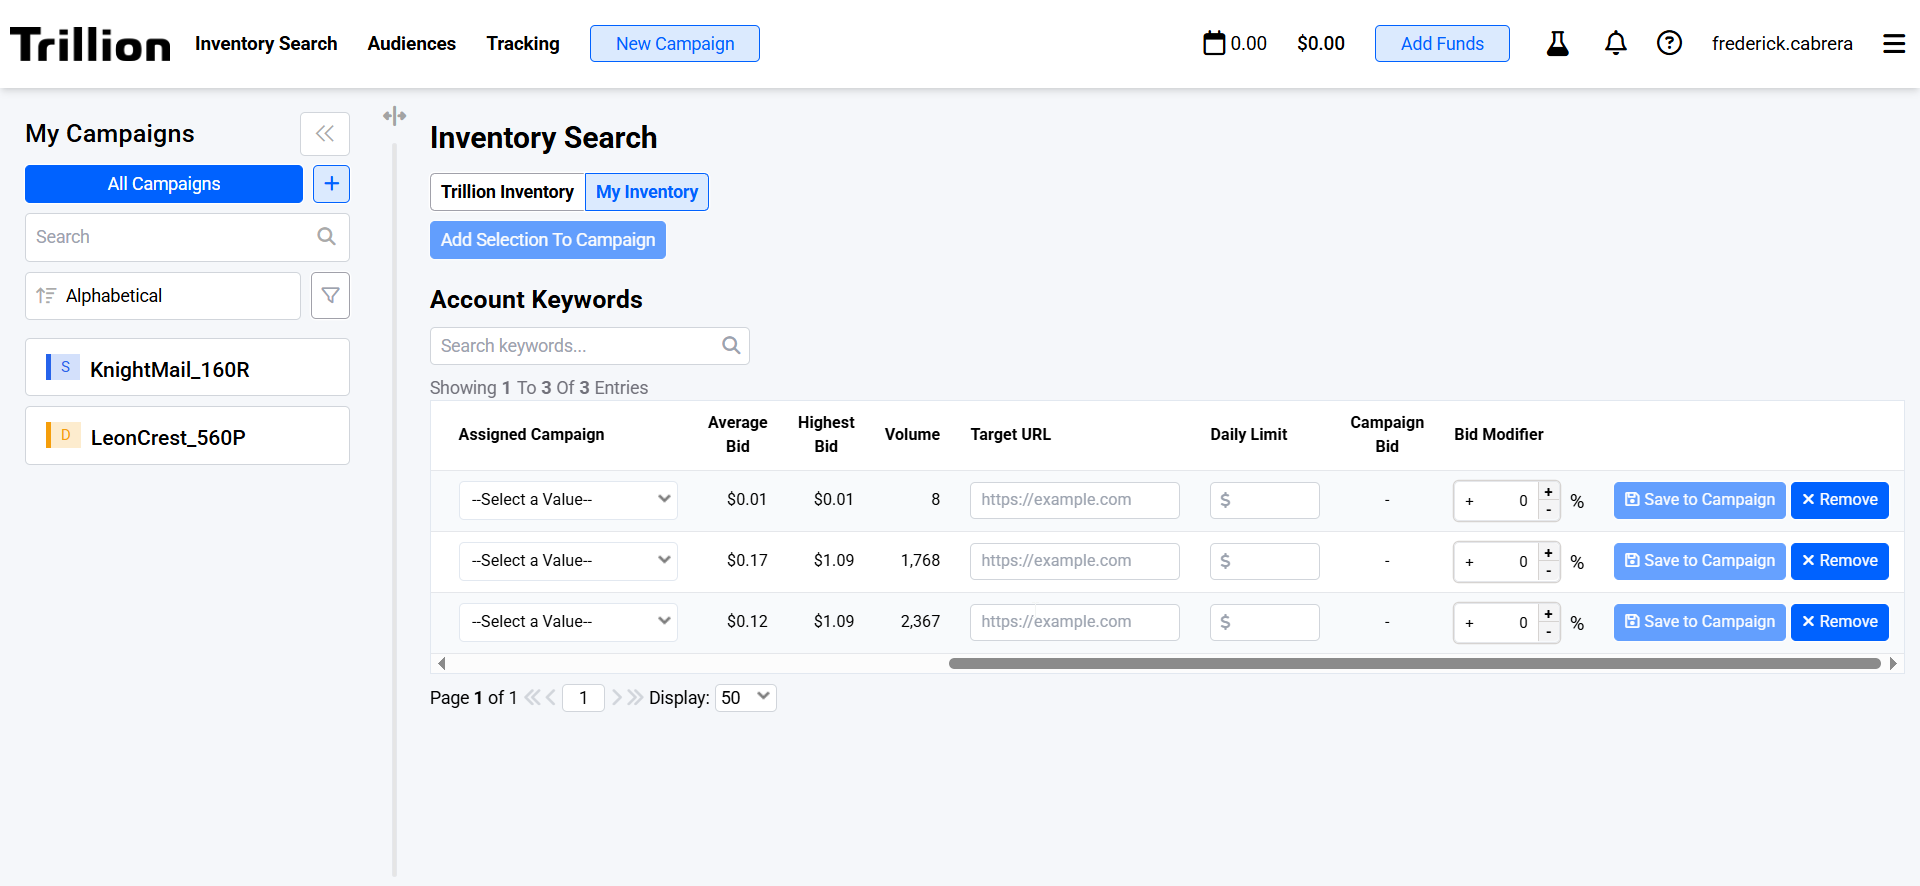Click the help question mark icon
The width and height of the screenshot is (1920, 886).
(x=1669, y=43)
